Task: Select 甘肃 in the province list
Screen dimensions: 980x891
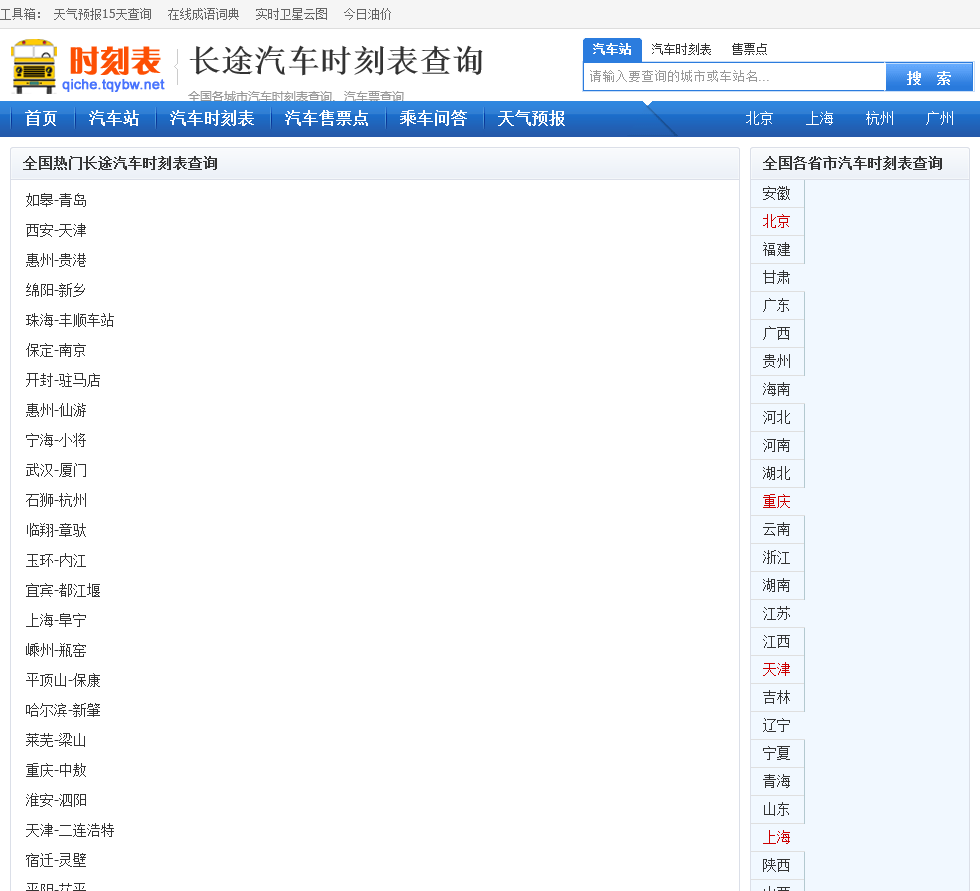Action: [x=776, y=278]
